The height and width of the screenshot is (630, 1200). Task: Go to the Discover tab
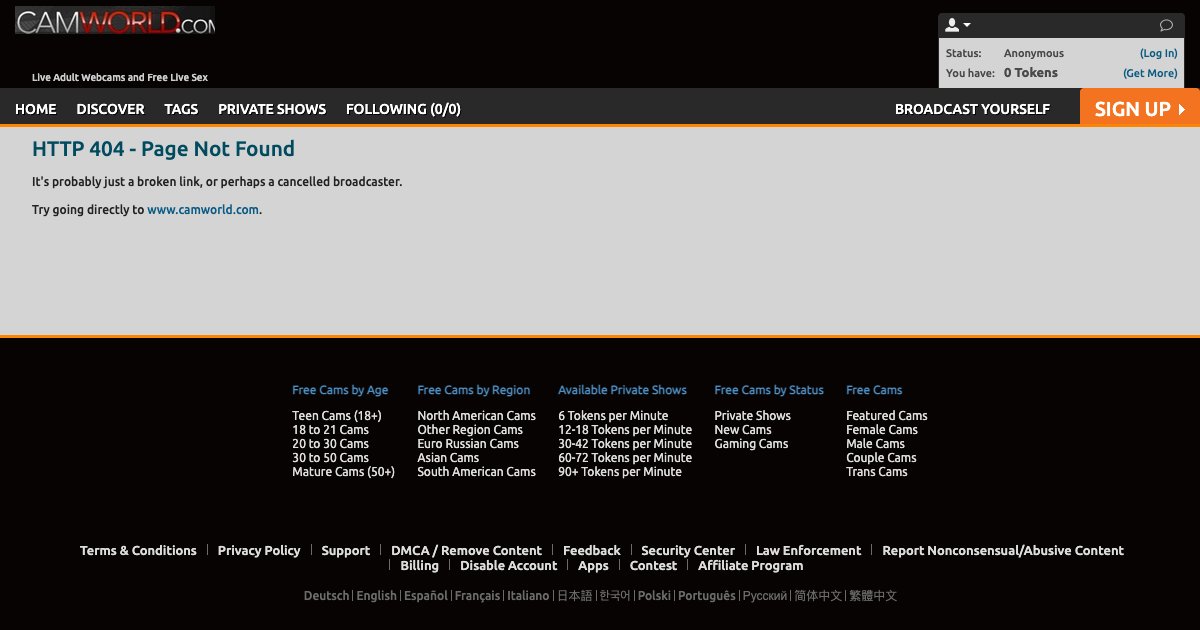pyautogui.click(x=110, y=109)
